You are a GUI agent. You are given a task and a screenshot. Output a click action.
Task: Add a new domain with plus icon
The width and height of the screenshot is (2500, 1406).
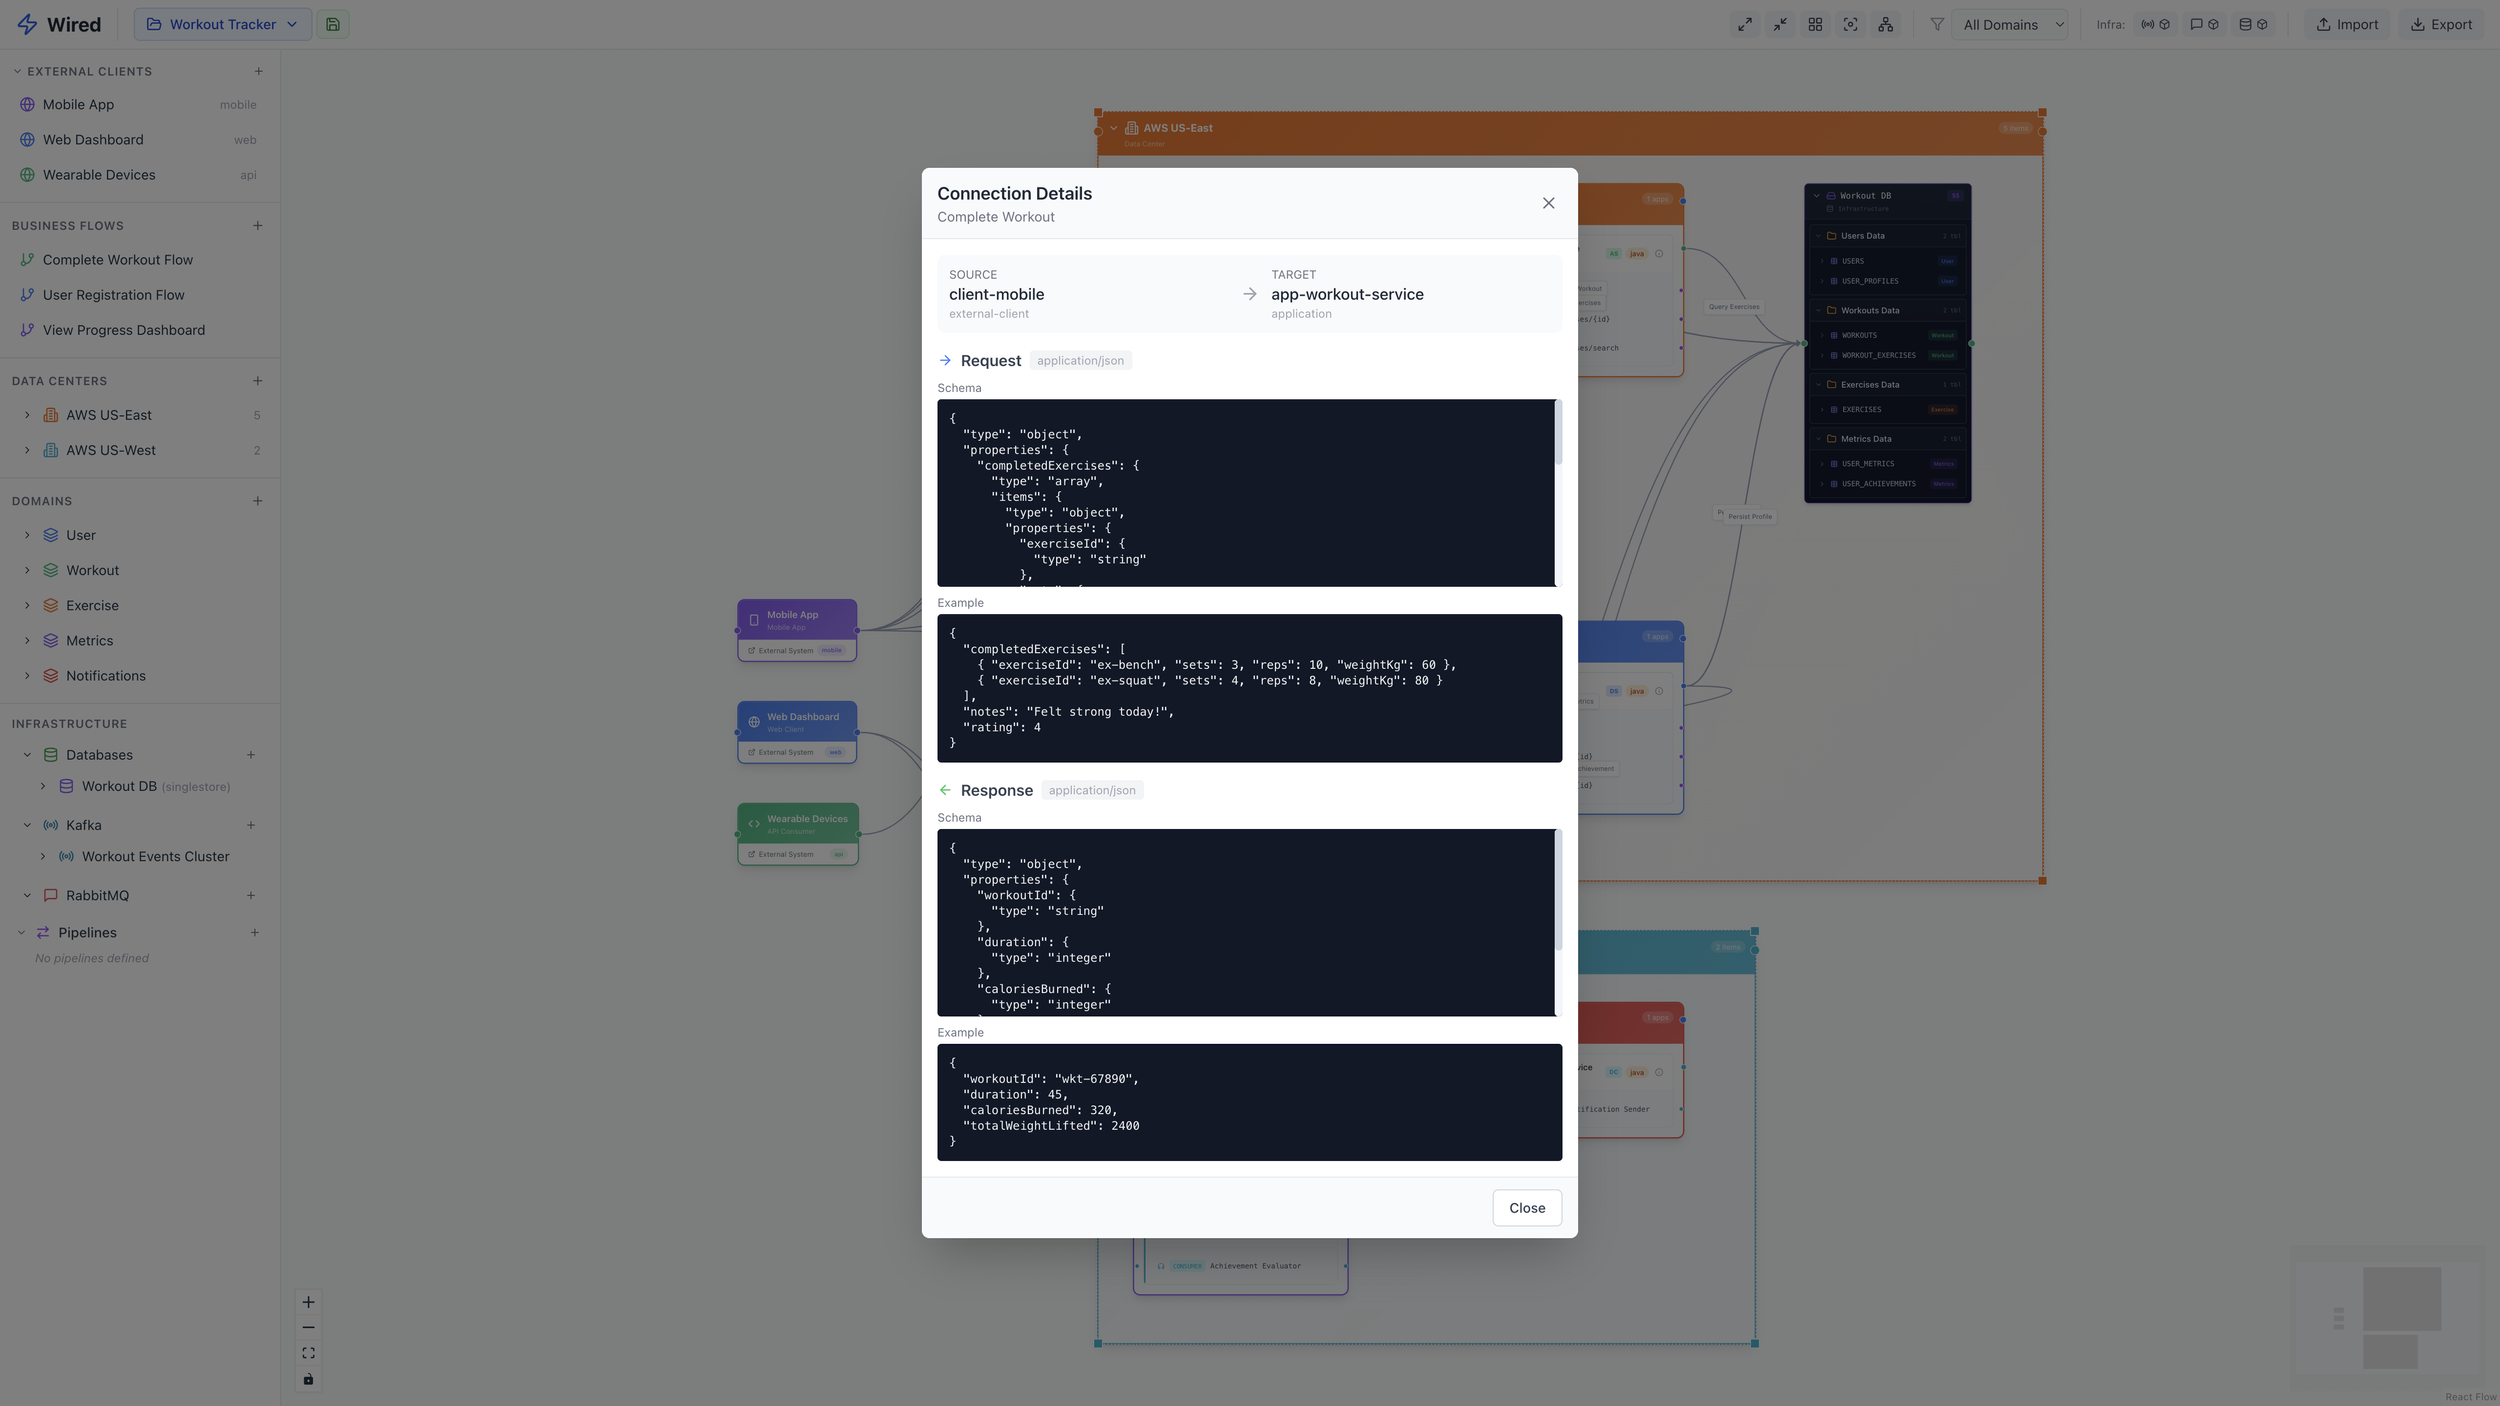point(258,501)
